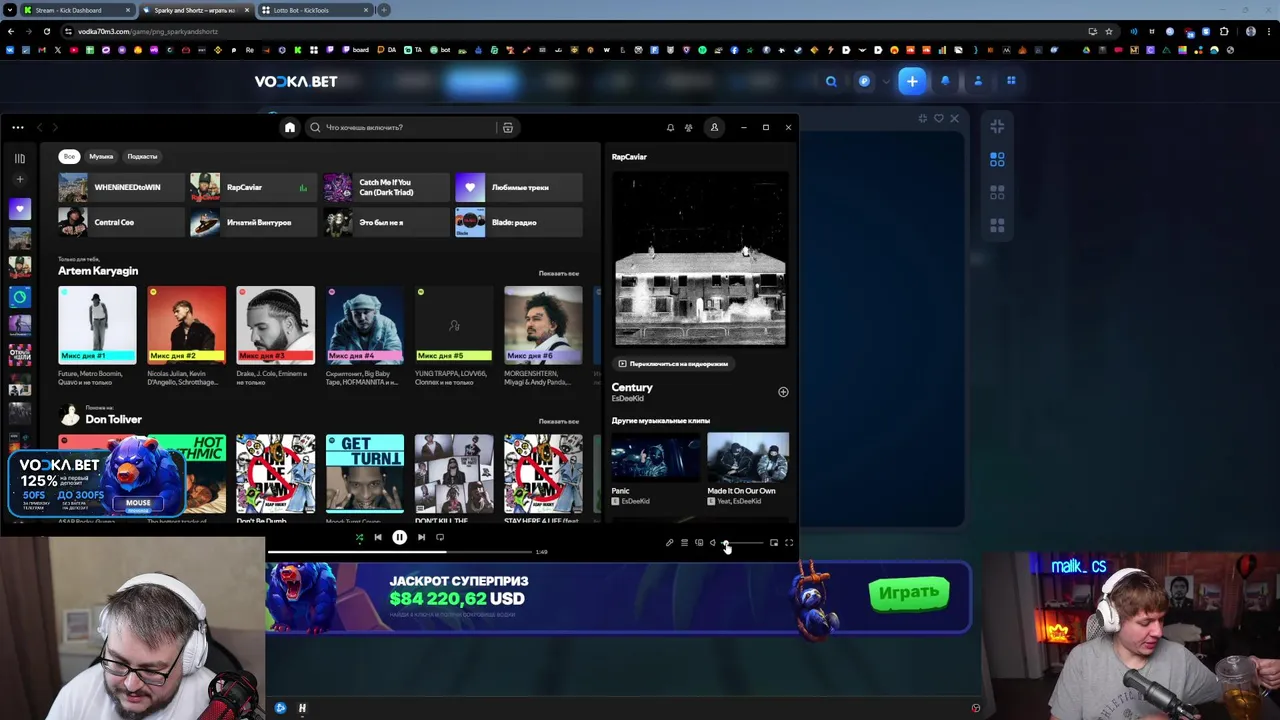Screen dimensions: 1280x720
Task: Open 'Catch Me If You Can (Dark Triad)' tile
Action: pos(386,187)
